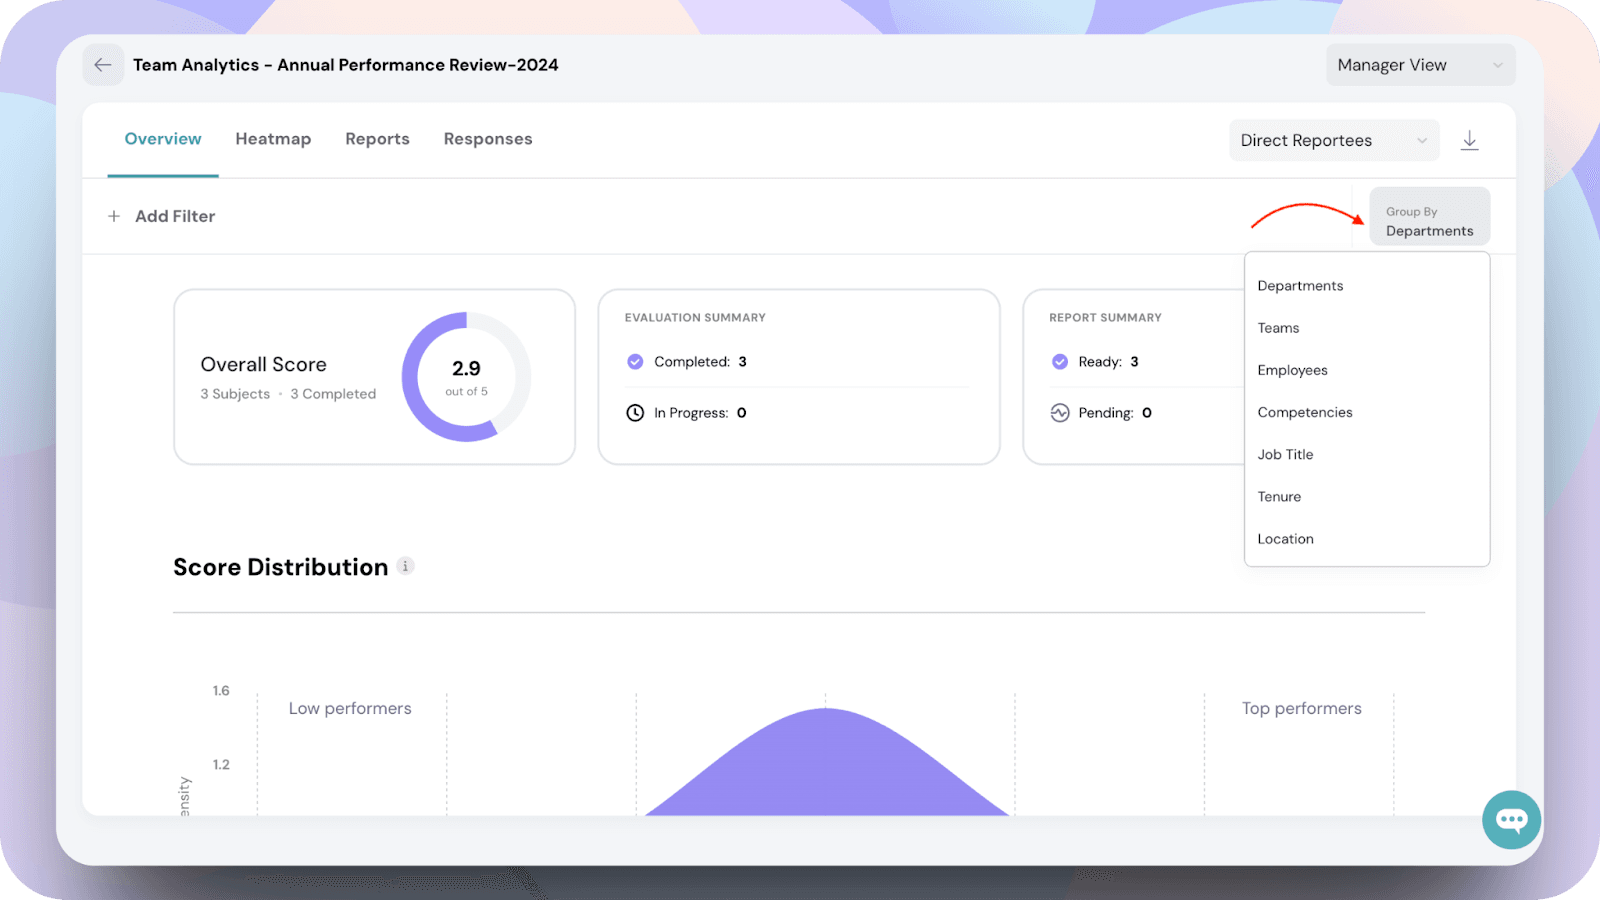Viewport: 1600px width, 900px height.
Task: Toggle the Group By Departments selector
Action: pyautogui.click(x=1429, y=221)
